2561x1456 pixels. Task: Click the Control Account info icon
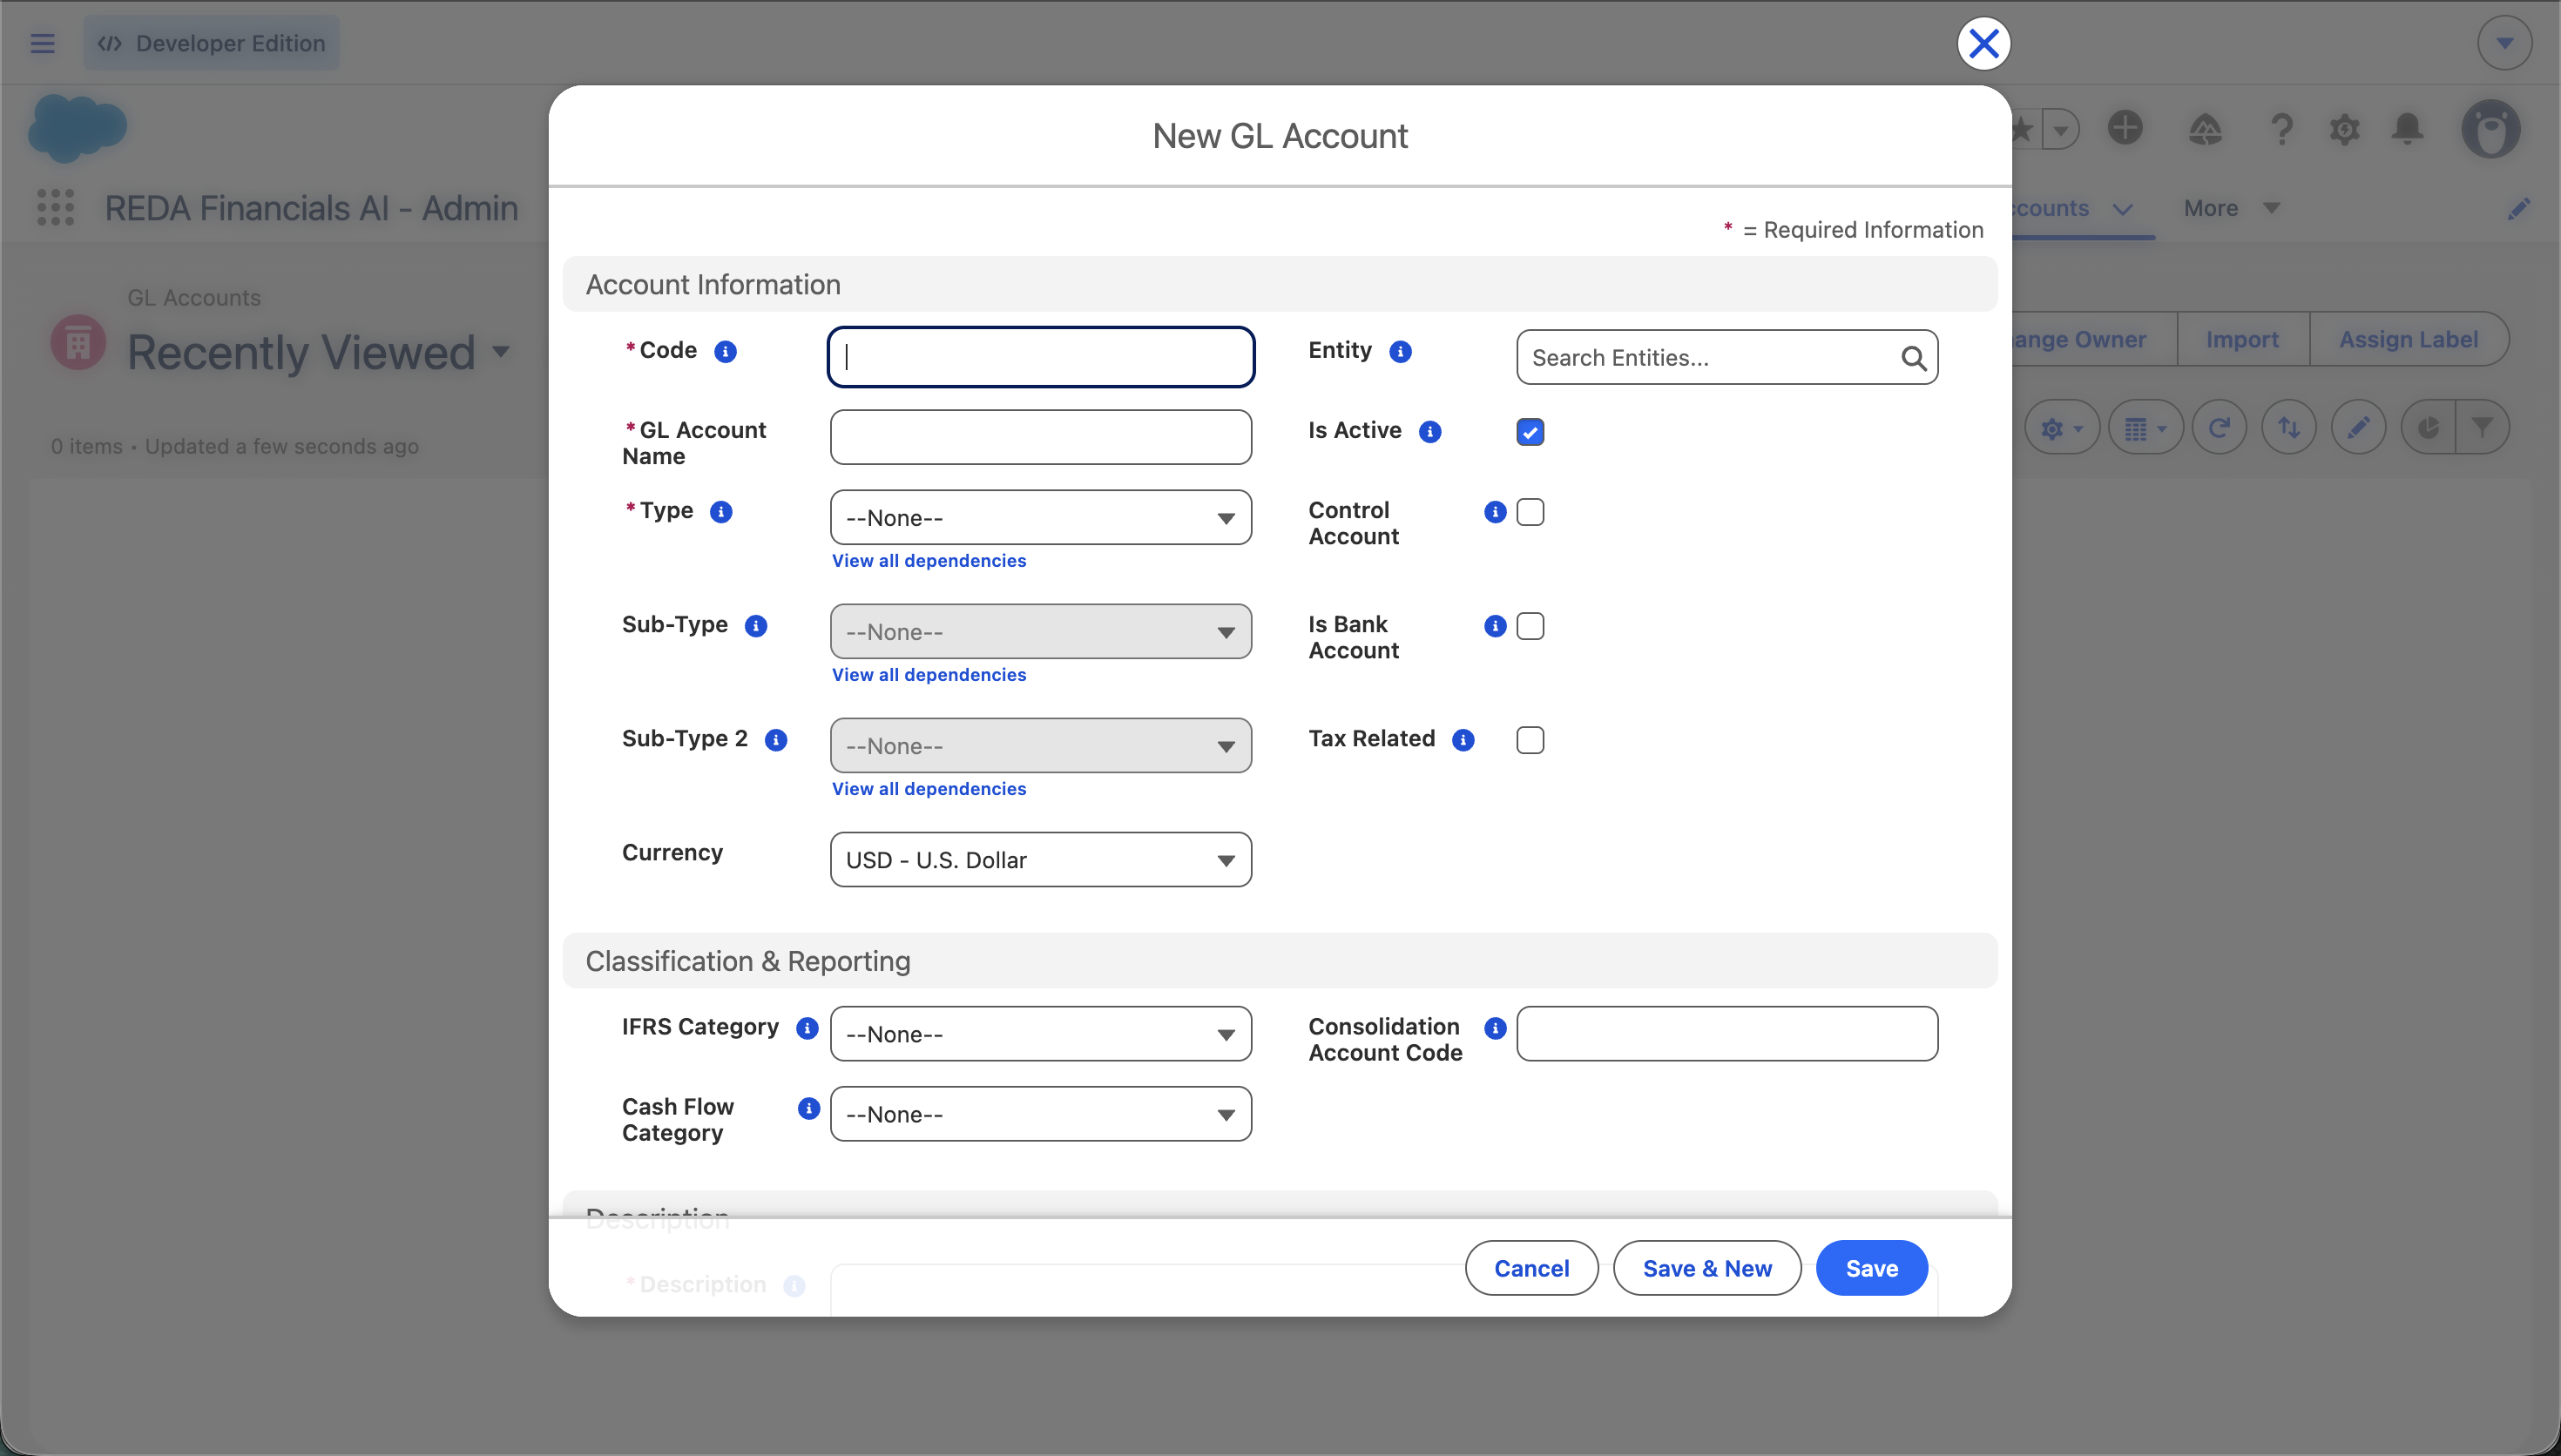(1495, 512)
